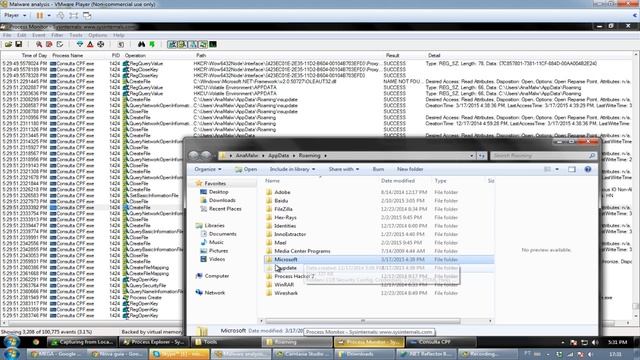The width and height of the screenshot is (640, 360).
Task: Click AppData in the Explorer breadcrumb
Action: tap(278, 156)
